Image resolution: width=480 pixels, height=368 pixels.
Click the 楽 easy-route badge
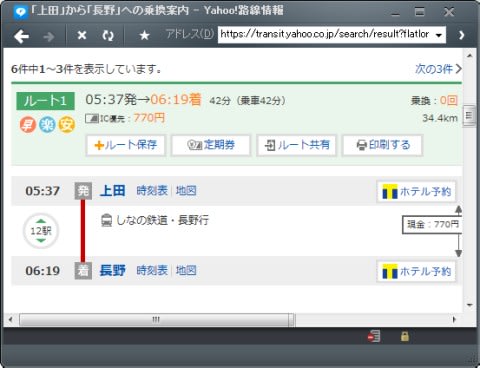[47, 125]
